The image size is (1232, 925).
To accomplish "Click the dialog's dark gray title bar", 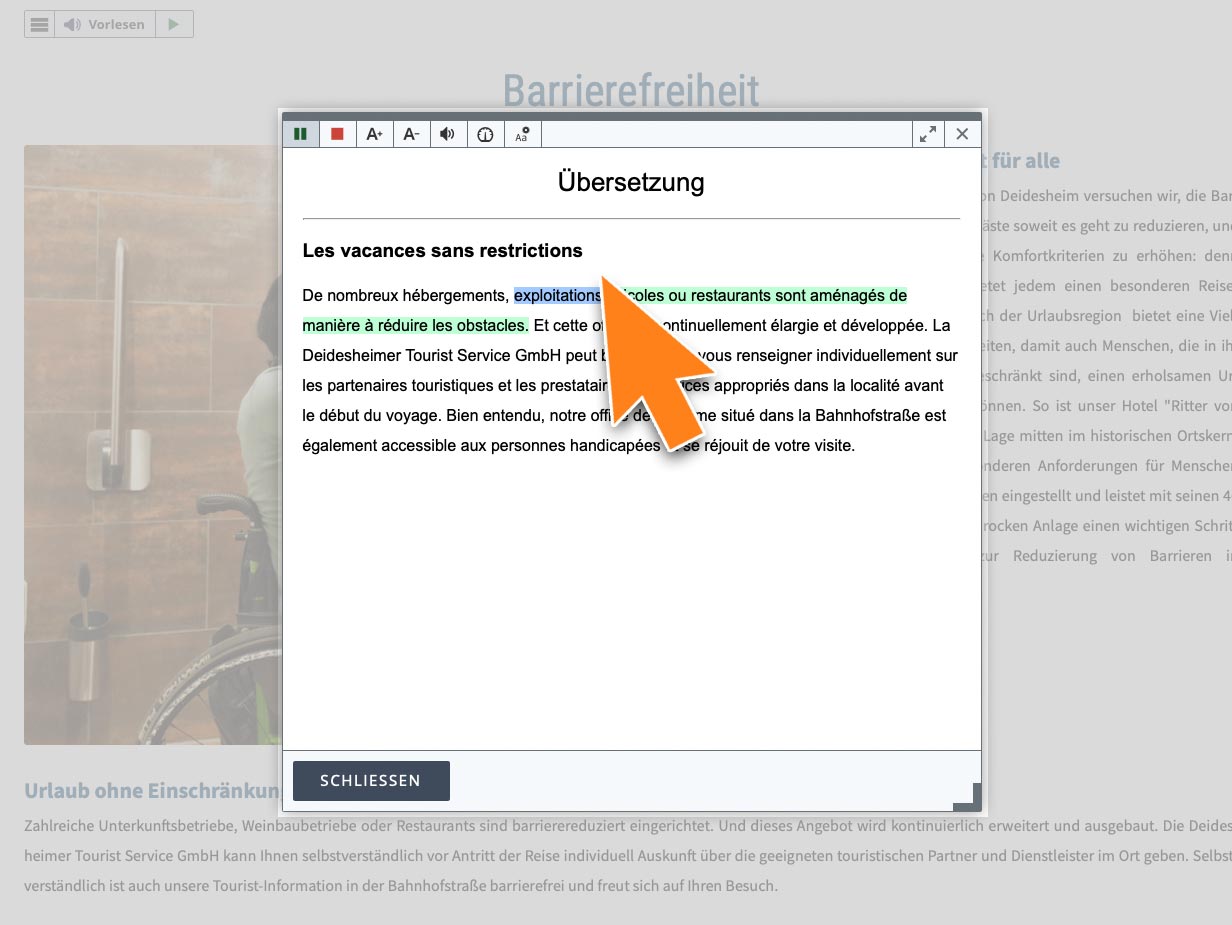I will tap(631, 116).
